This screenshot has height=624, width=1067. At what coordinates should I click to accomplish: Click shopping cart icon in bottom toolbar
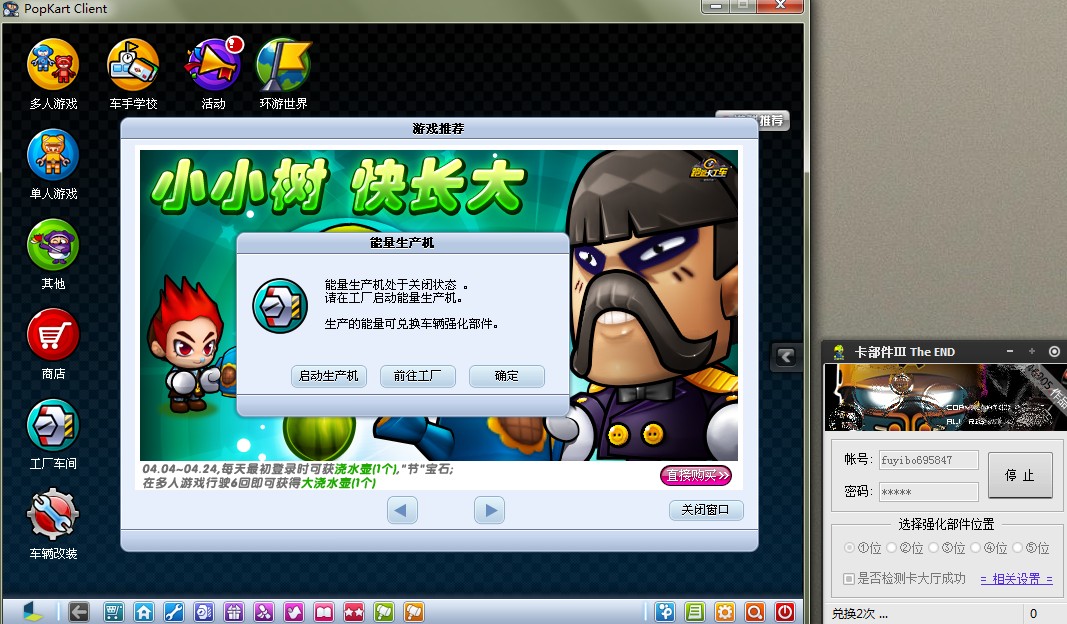(113, 612)
